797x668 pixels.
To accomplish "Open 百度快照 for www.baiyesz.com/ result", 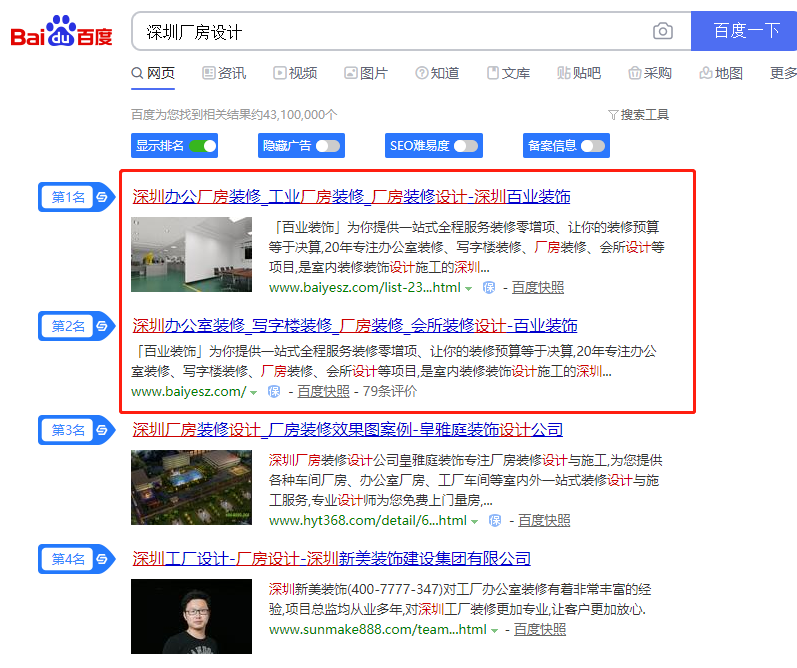I will (323, 391).
